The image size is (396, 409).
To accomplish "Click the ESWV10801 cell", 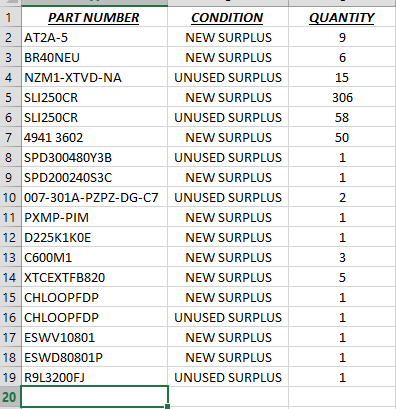I will coord(94,337).
